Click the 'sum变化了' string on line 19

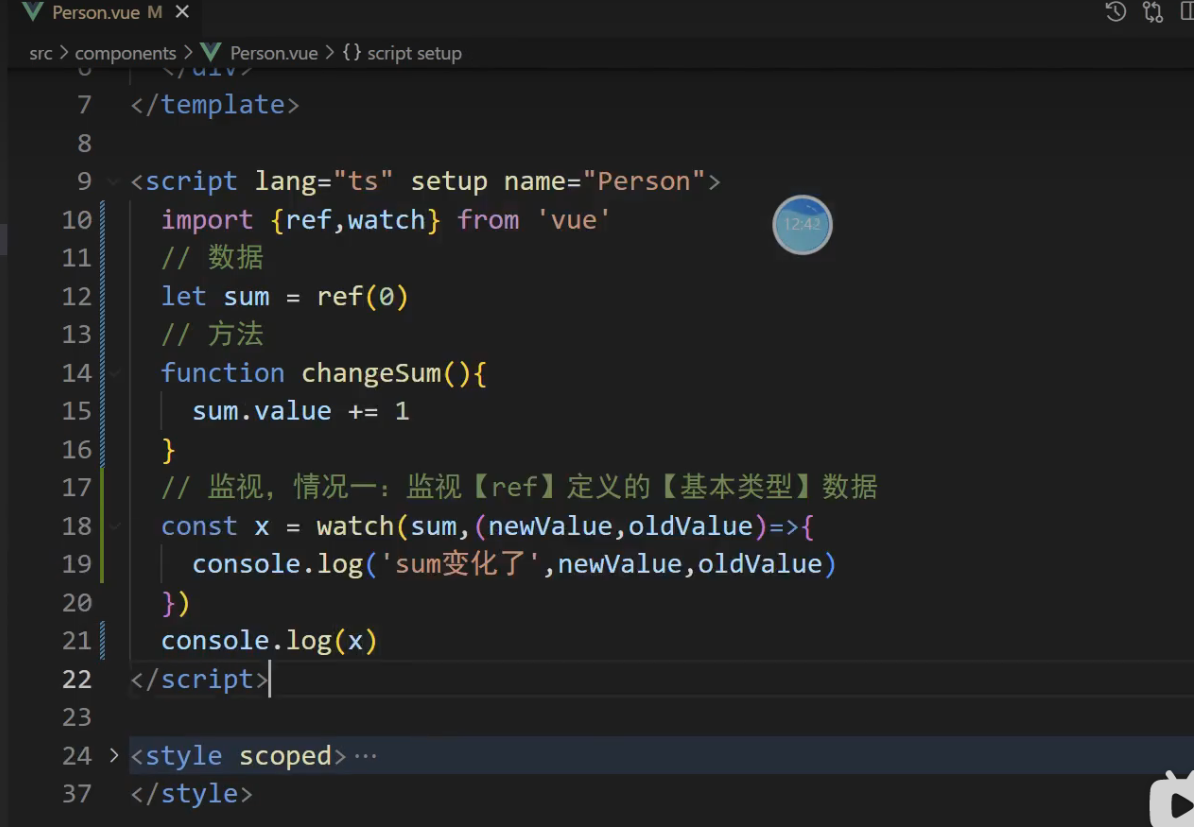[x=461, y=564]
